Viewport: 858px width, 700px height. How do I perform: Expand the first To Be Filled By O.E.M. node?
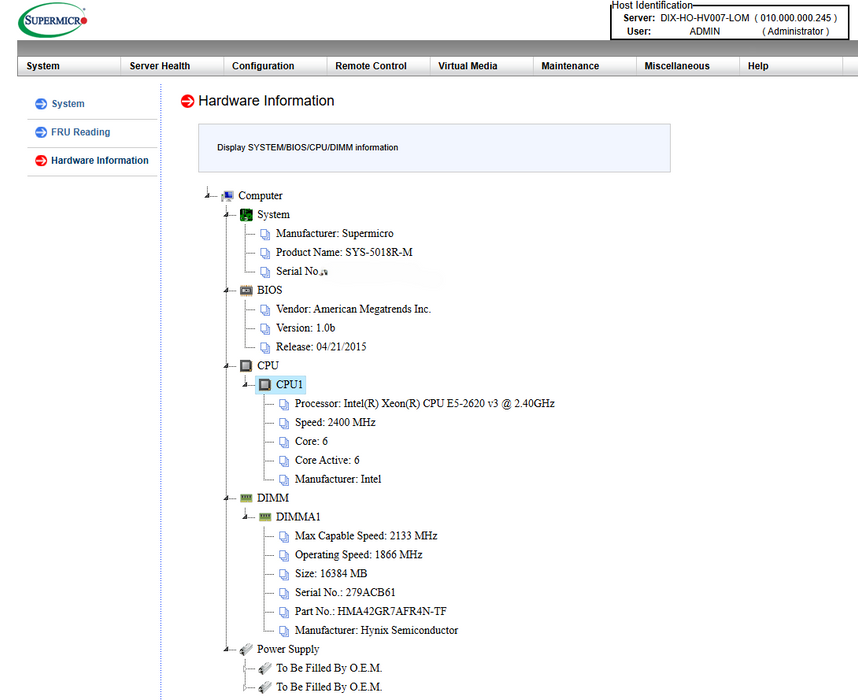pyautogui.click(x=245, y=668)
